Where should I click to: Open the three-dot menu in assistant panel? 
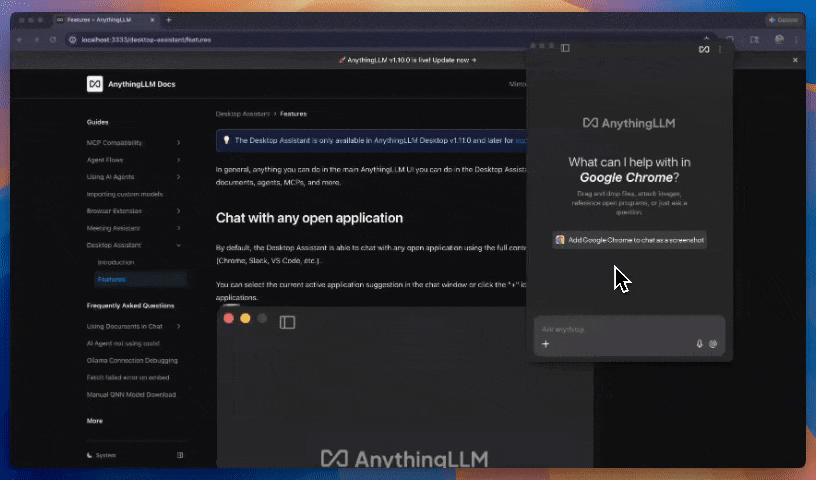(x=720, y=48)
